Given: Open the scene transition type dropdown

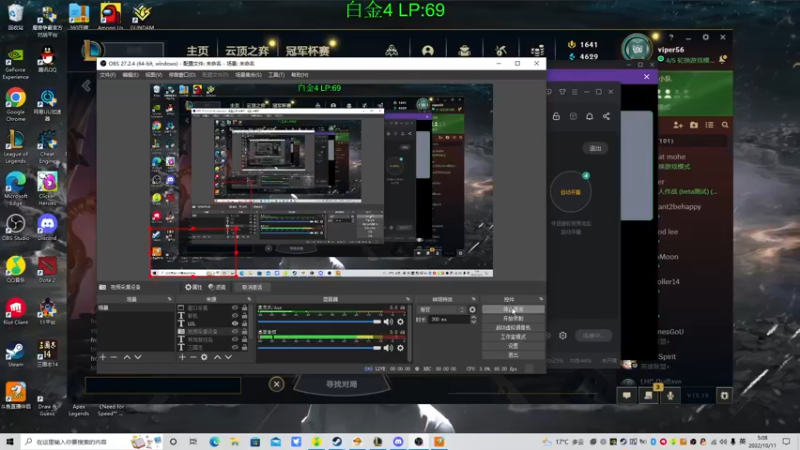Looking at the screenshot, I should coord(442,310).
